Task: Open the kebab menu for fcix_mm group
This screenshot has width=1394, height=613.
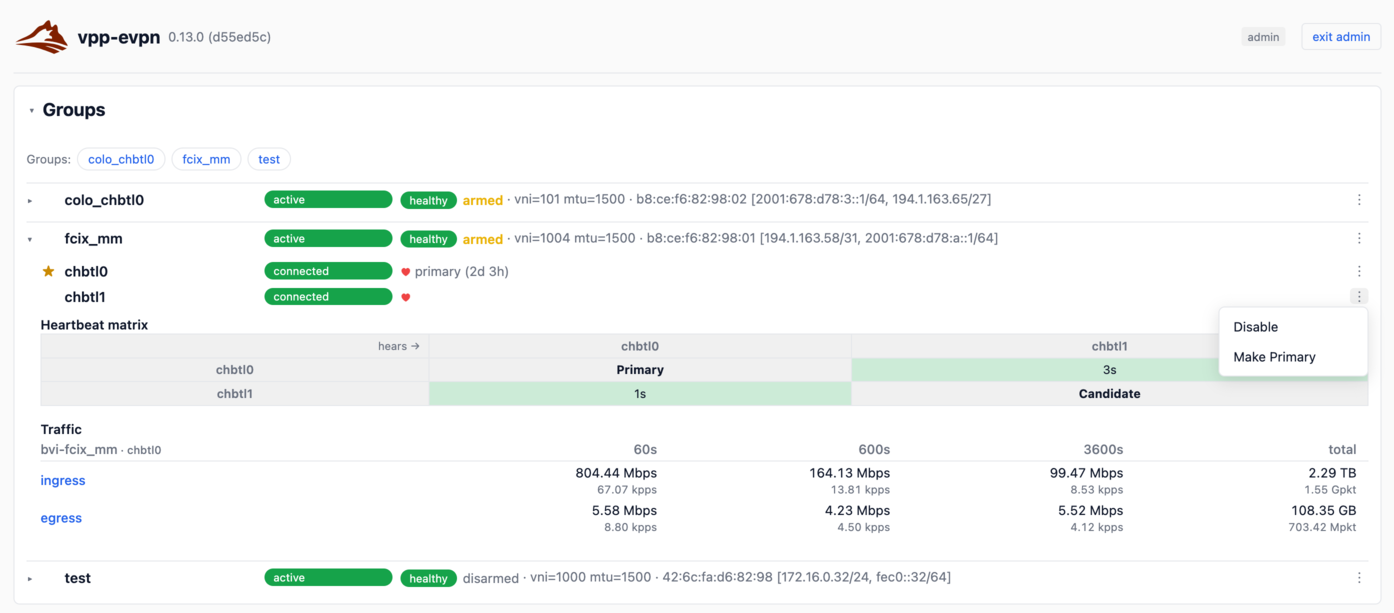Action: (x=1359, y=239)
